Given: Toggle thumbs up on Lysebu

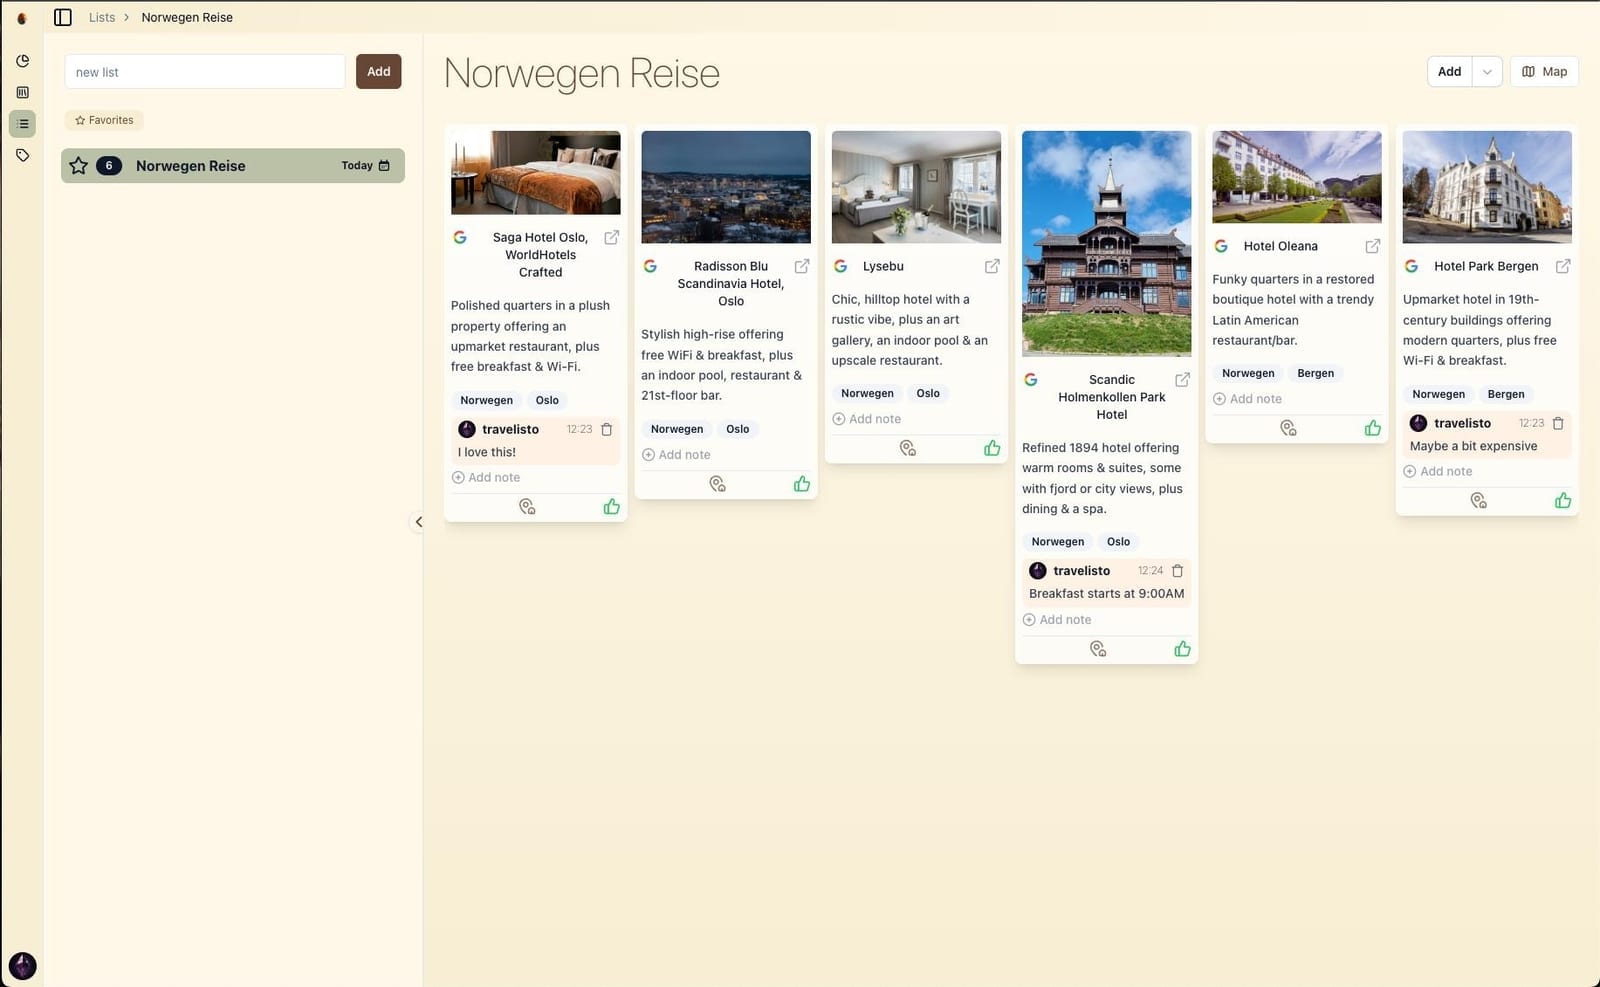Looking at the screenshot, I should pos(992,448).
